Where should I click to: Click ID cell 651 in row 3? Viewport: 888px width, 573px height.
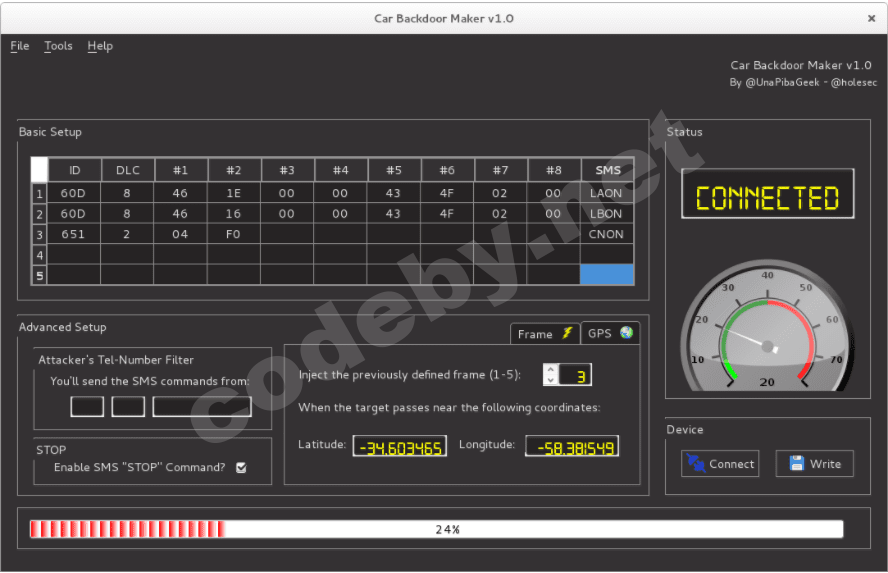click(x=74, y=234)
